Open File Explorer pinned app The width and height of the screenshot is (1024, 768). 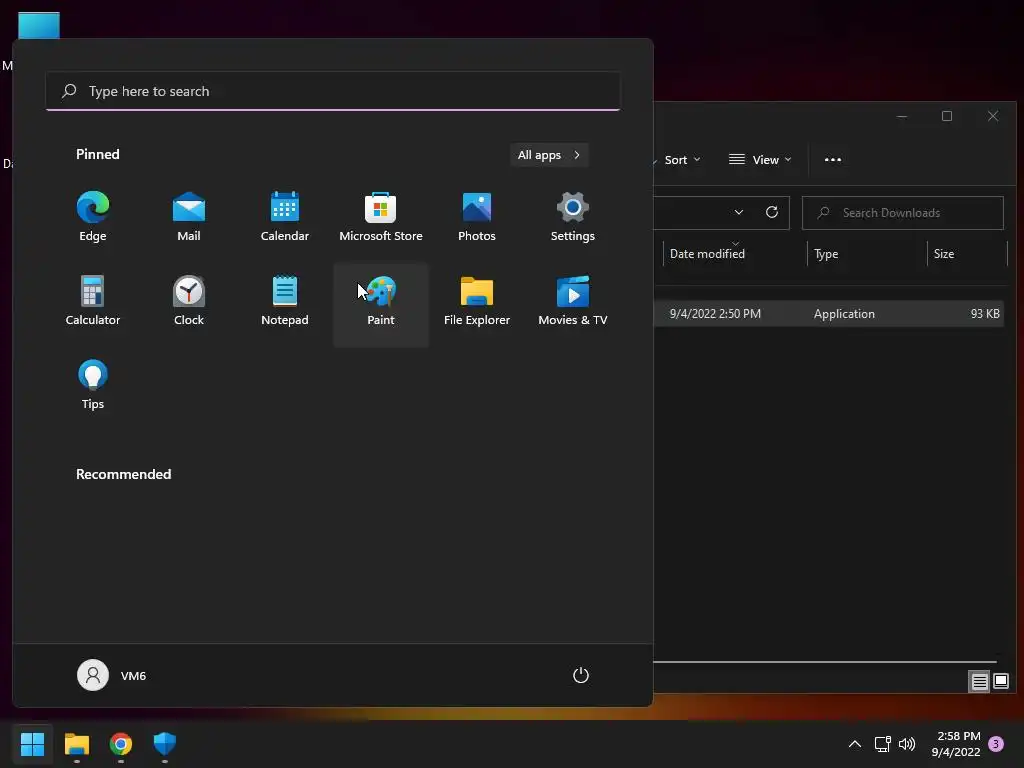(477, 301)
